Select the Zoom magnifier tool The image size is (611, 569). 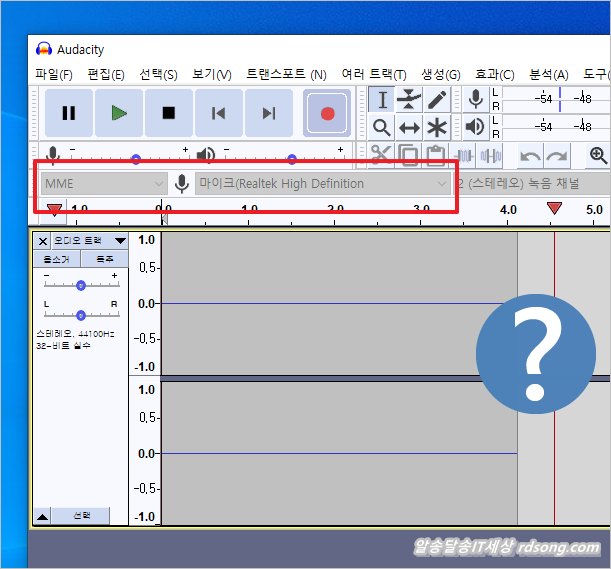tap(381, 127)
